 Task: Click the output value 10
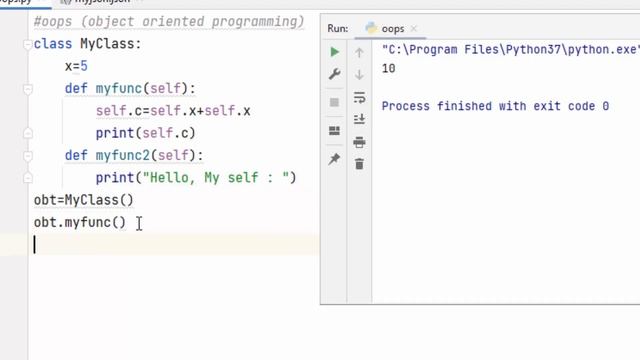pyautogui.click(x=389, y=69)
